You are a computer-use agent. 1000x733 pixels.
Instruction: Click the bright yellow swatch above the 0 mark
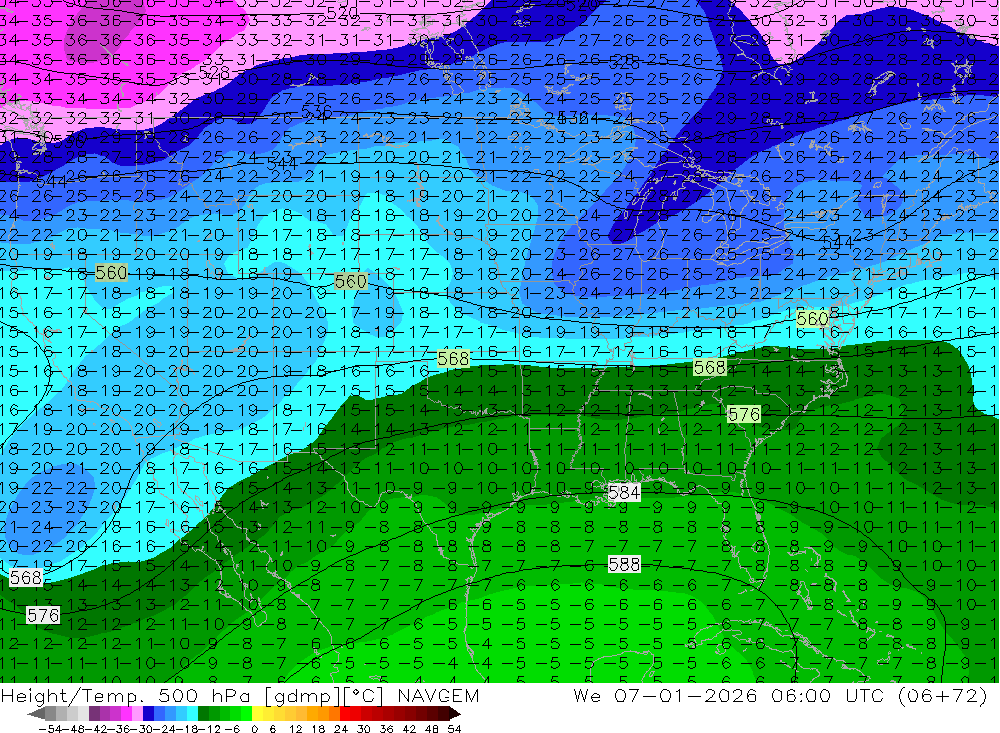(258, 714)
